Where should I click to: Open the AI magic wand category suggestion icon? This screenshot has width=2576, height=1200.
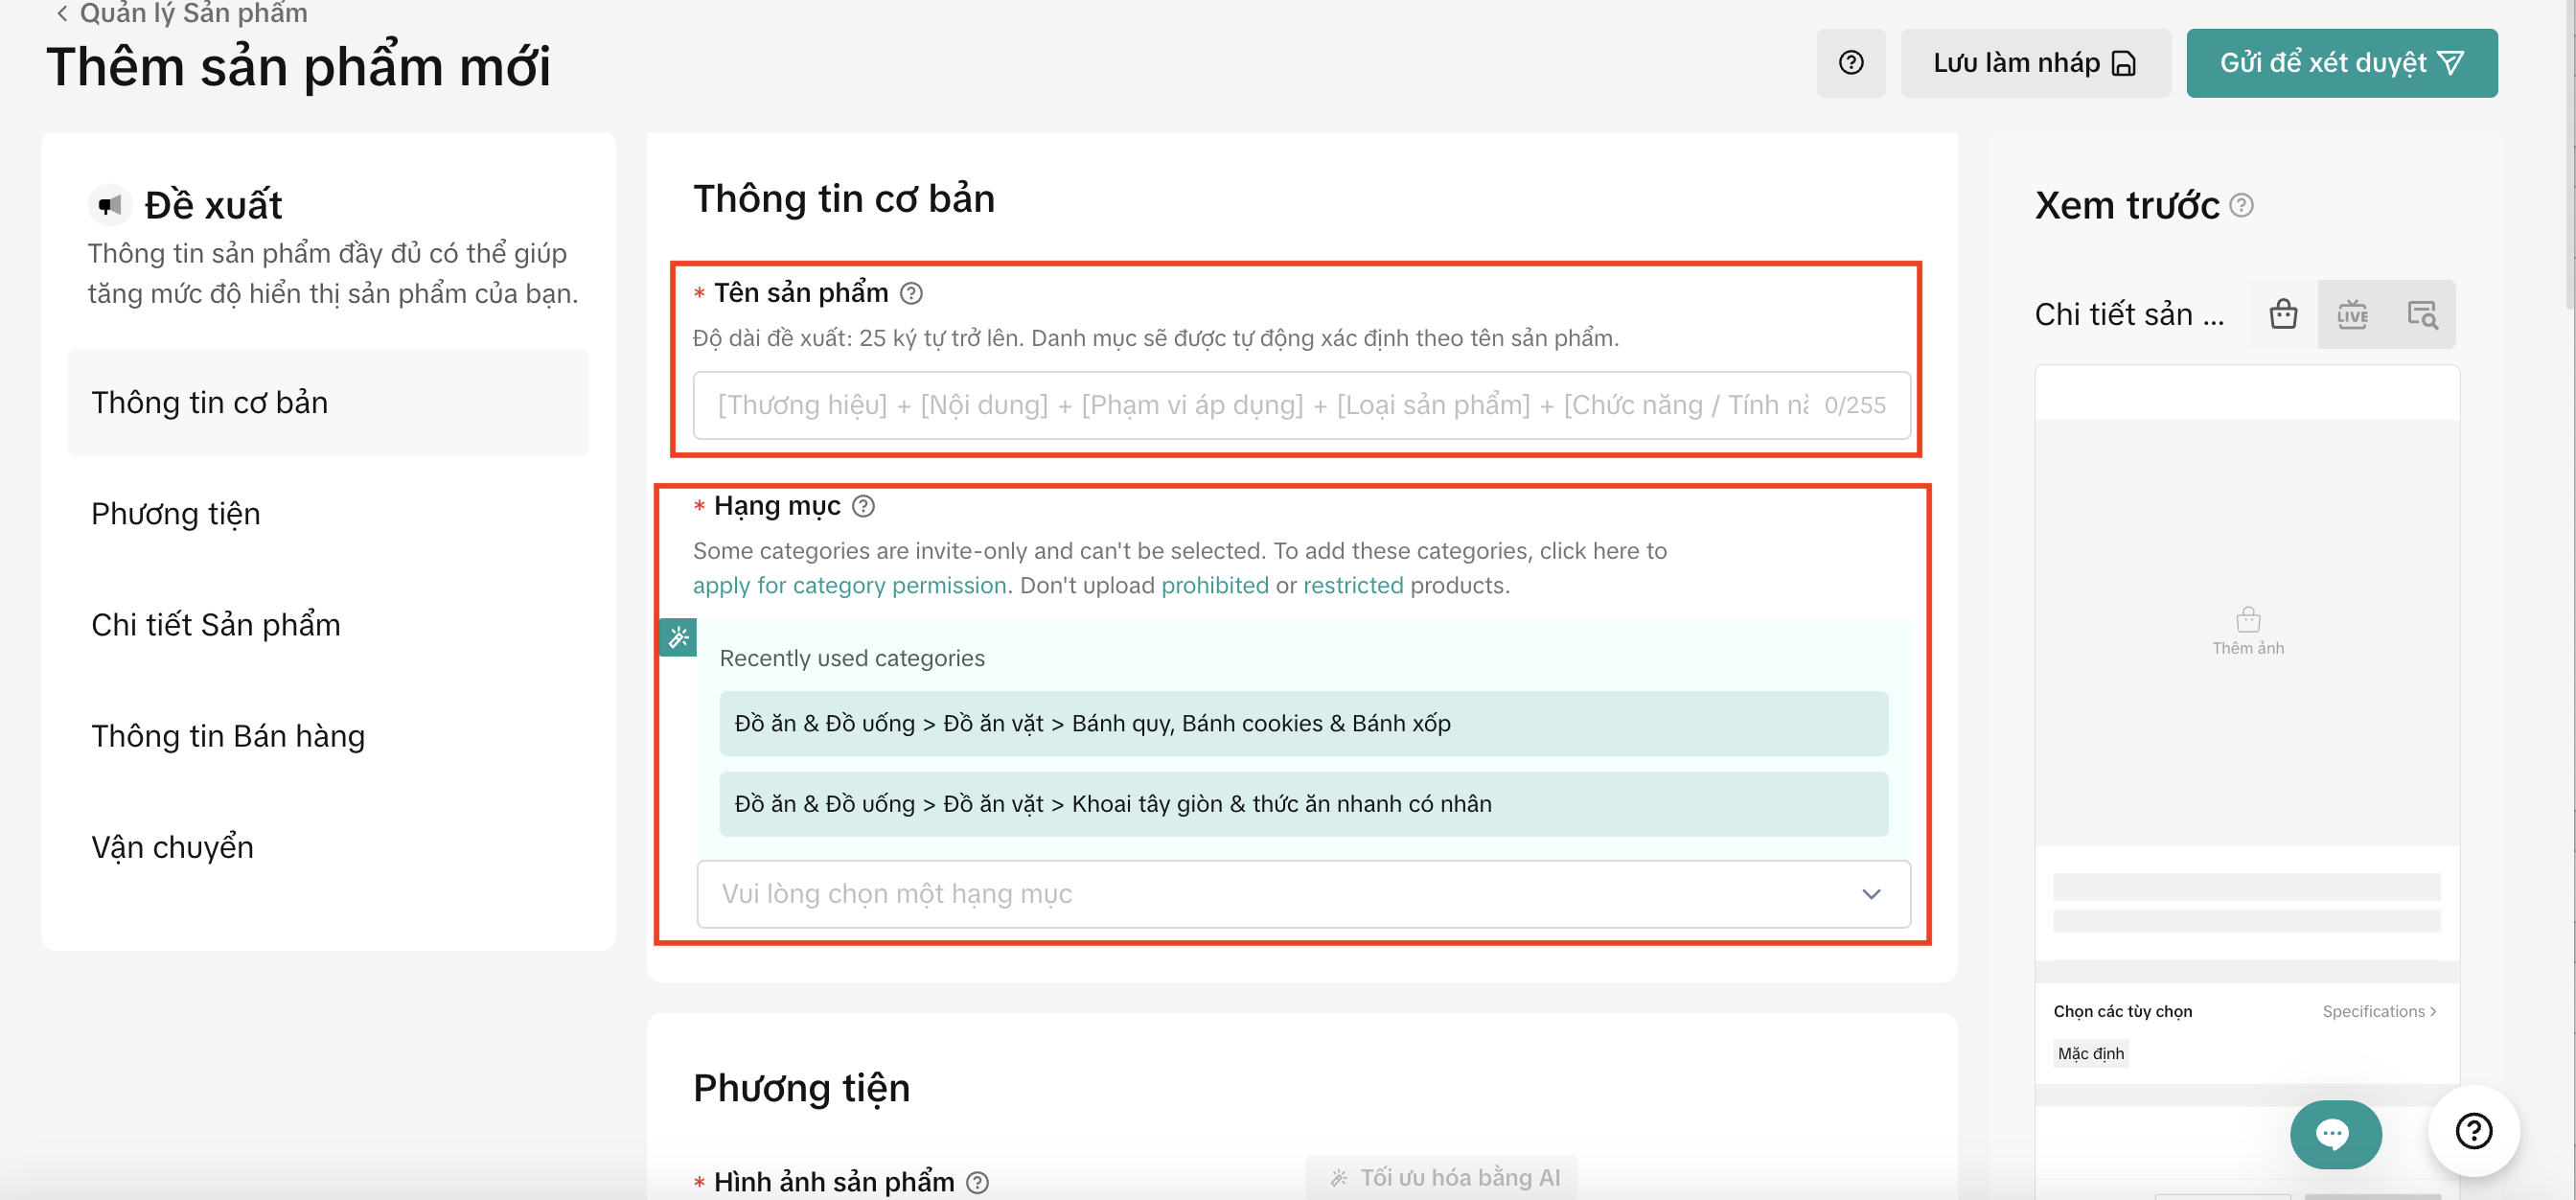(678, 637)
